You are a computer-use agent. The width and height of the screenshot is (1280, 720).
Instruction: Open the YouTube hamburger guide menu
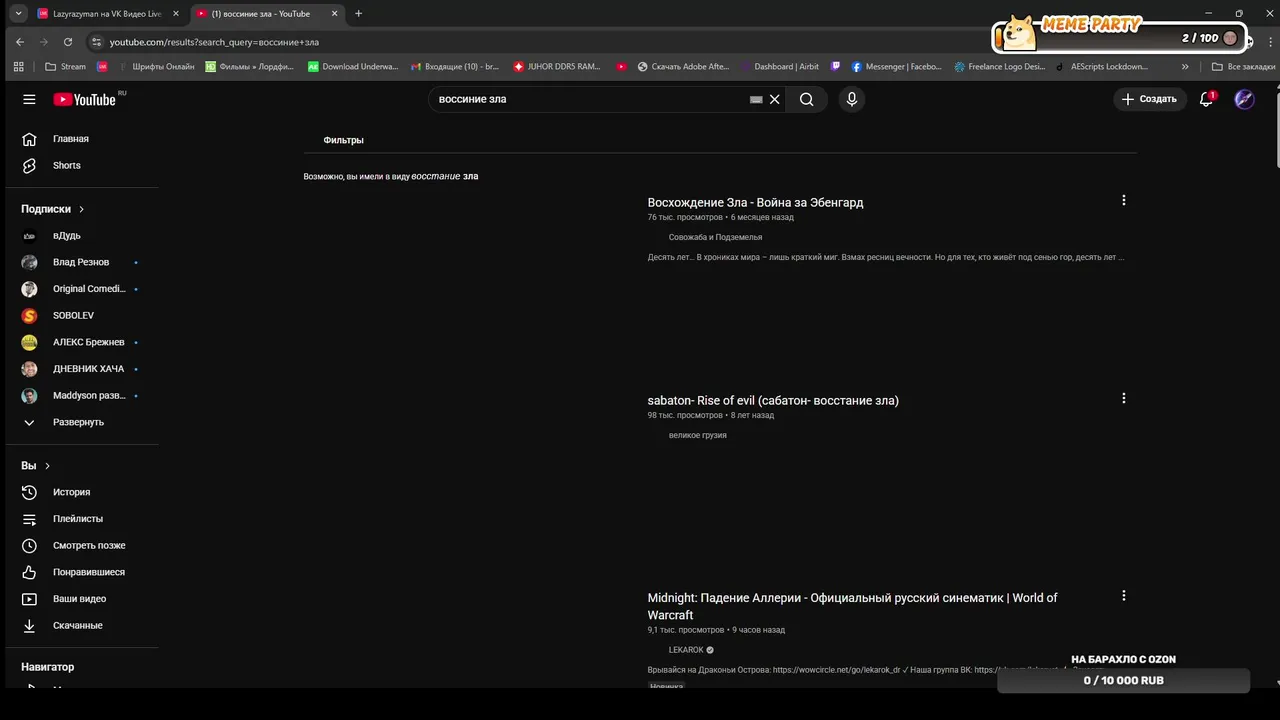point(29,99)
